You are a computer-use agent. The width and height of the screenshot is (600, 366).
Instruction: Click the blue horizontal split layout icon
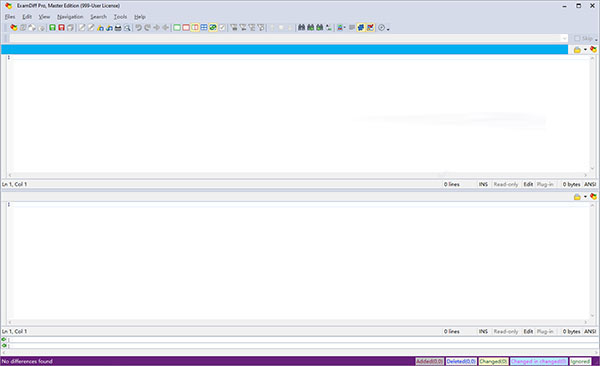tap(204, 28)
